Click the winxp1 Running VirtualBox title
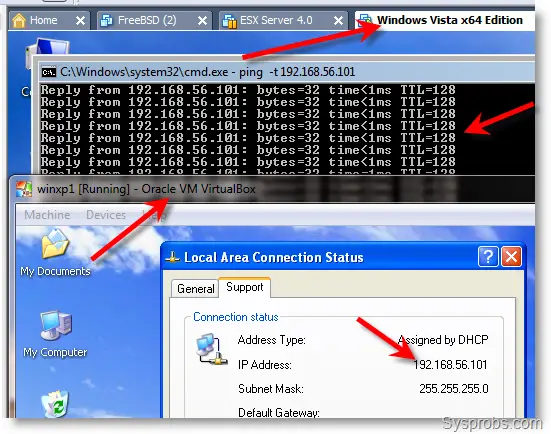551x434 pixels. tap(146, 189)
